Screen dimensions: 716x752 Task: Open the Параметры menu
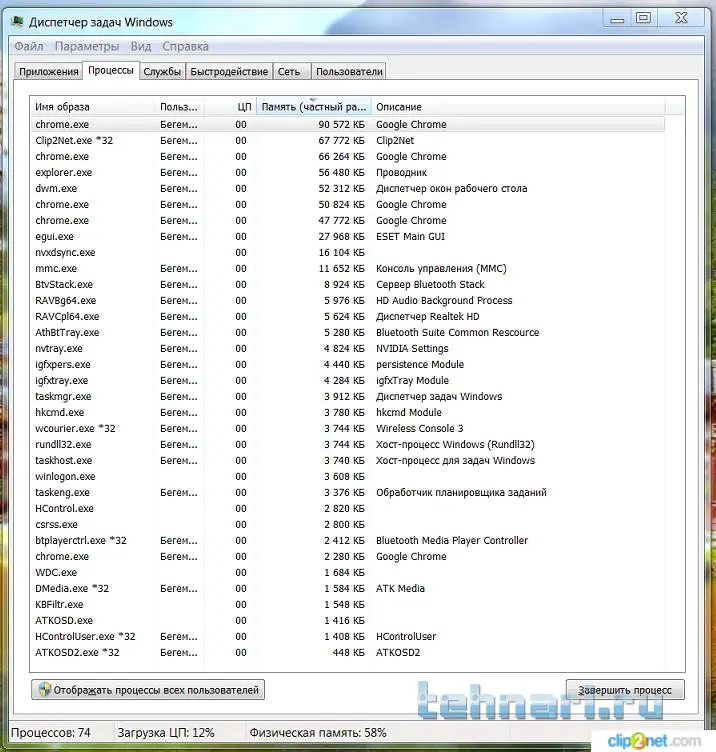pos(87,47)
